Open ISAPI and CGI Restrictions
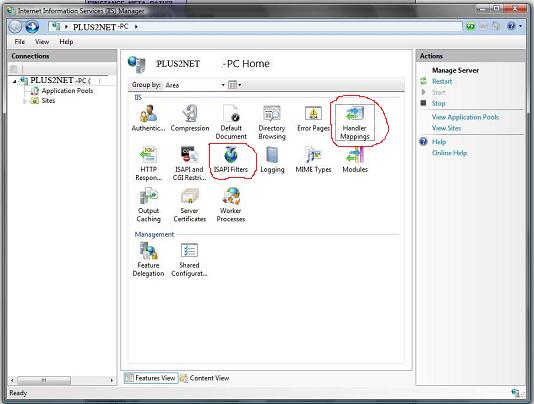Screen dimensions: 534x404 pyautogui.click(x=189, y=164)
